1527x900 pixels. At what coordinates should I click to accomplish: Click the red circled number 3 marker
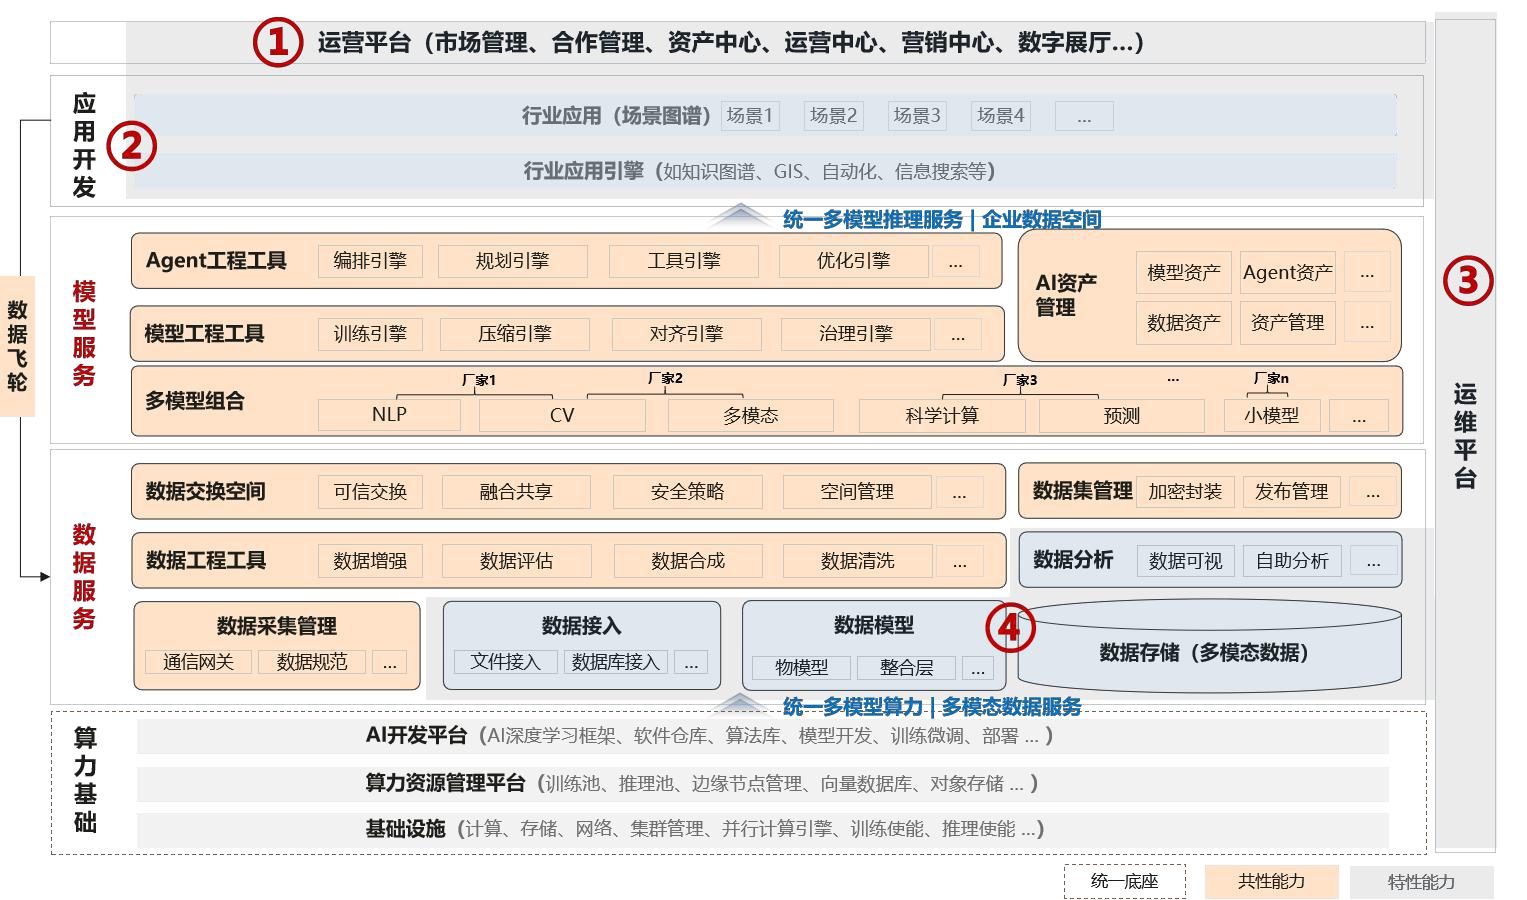pos(1467,281)
